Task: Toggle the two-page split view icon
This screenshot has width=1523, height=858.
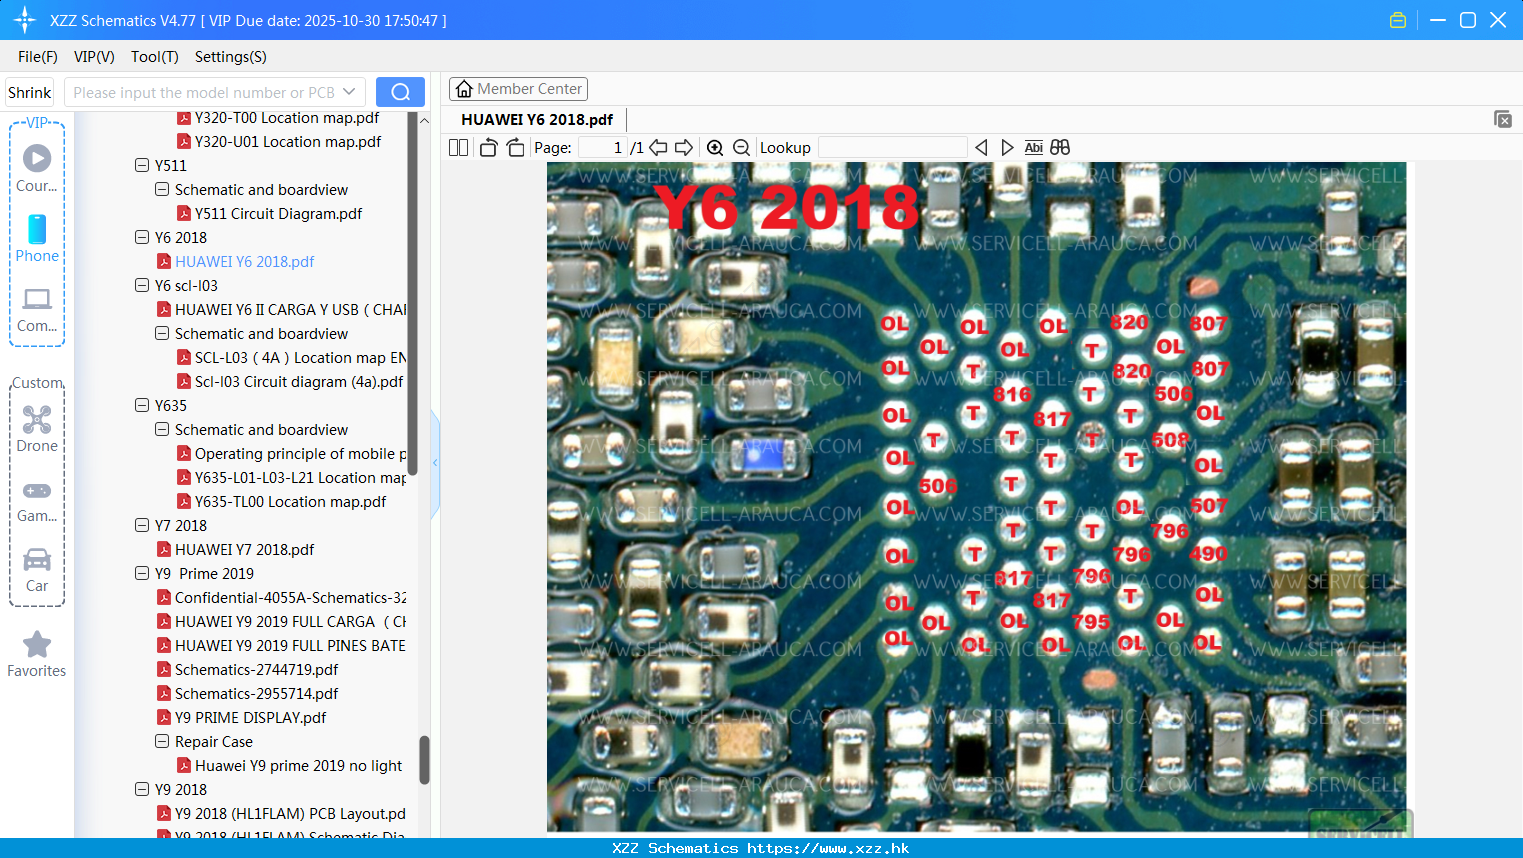Action: (458, 147)
